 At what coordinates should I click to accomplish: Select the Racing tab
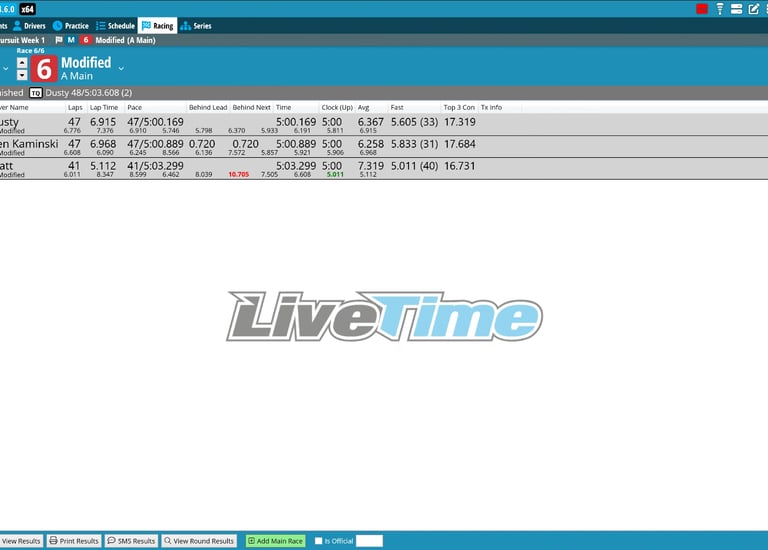tap(157, 26)
